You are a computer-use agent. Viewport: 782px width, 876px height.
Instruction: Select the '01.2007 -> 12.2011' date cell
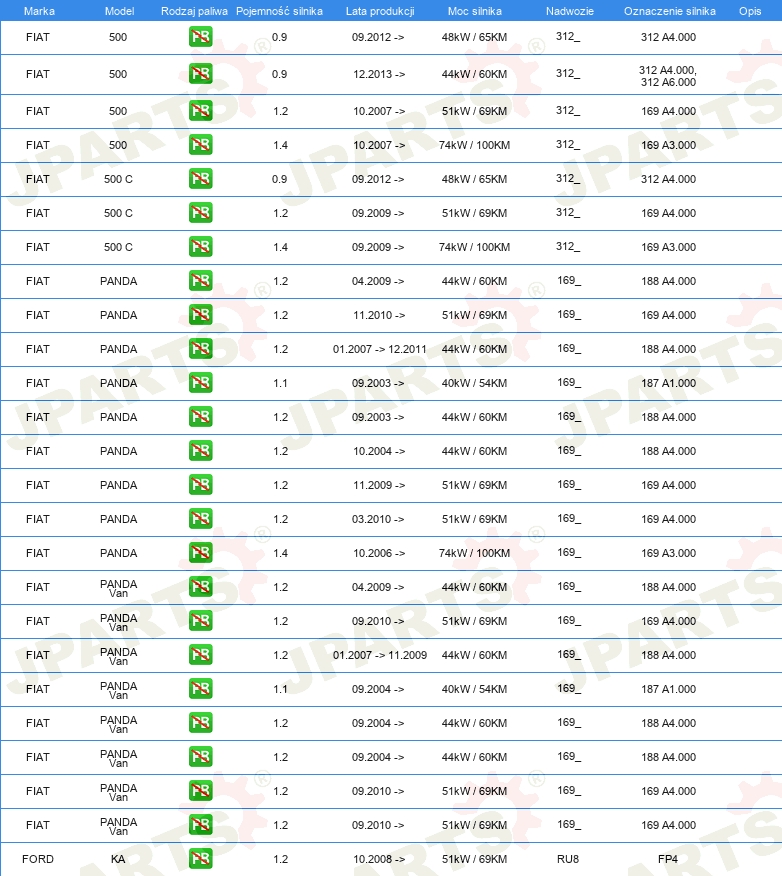[380, 349]
